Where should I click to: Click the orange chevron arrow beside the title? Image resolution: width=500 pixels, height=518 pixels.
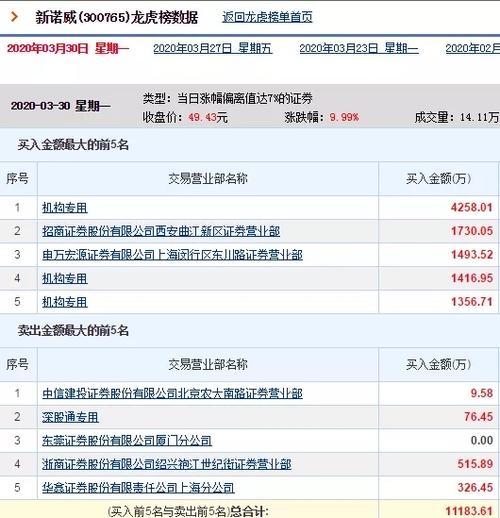[14, 16]
